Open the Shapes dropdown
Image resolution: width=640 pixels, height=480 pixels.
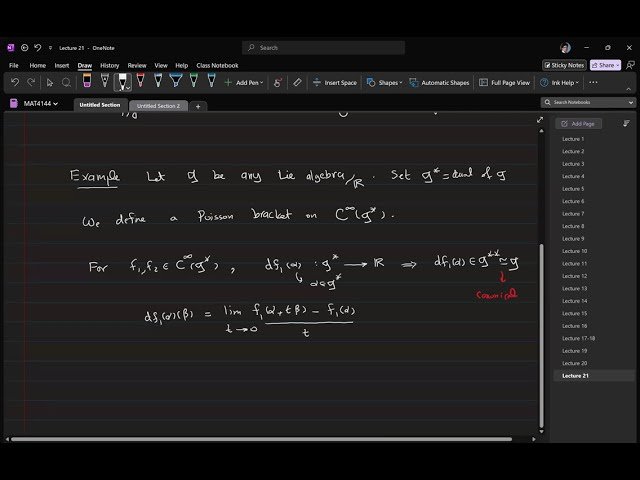(x=384, y=82)
